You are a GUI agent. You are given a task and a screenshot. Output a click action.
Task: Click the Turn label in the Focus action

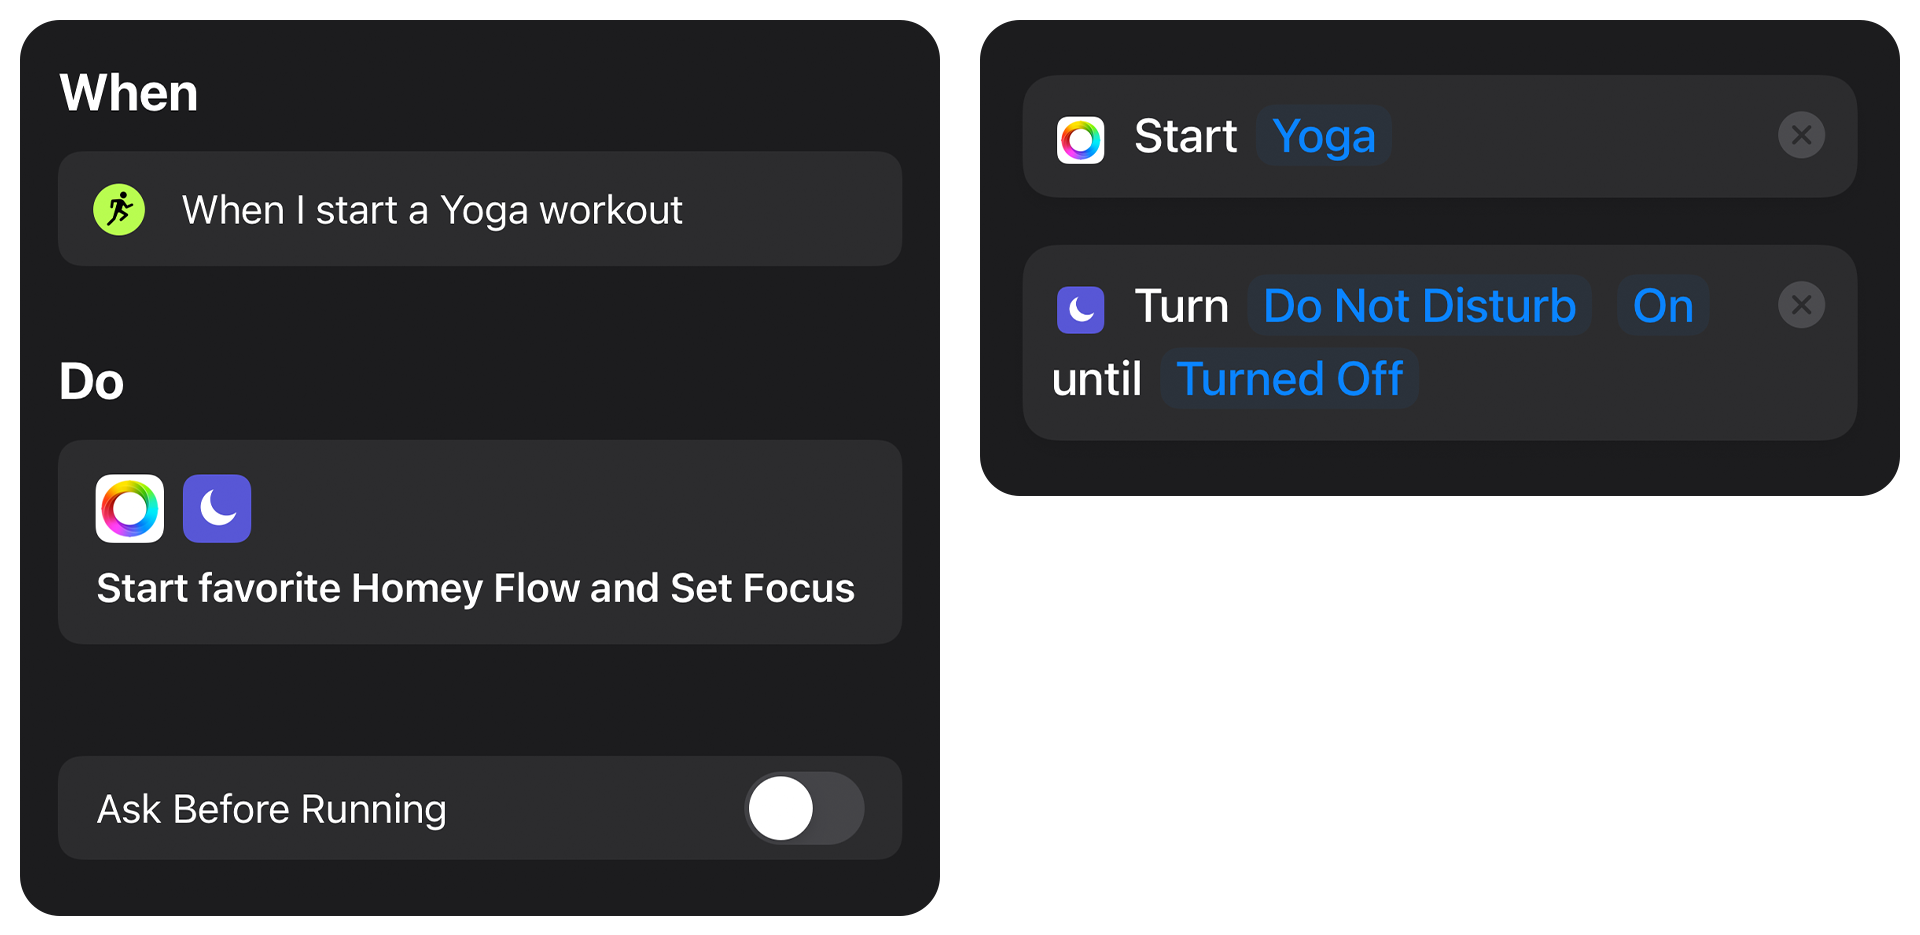[x=1181, y=306]
